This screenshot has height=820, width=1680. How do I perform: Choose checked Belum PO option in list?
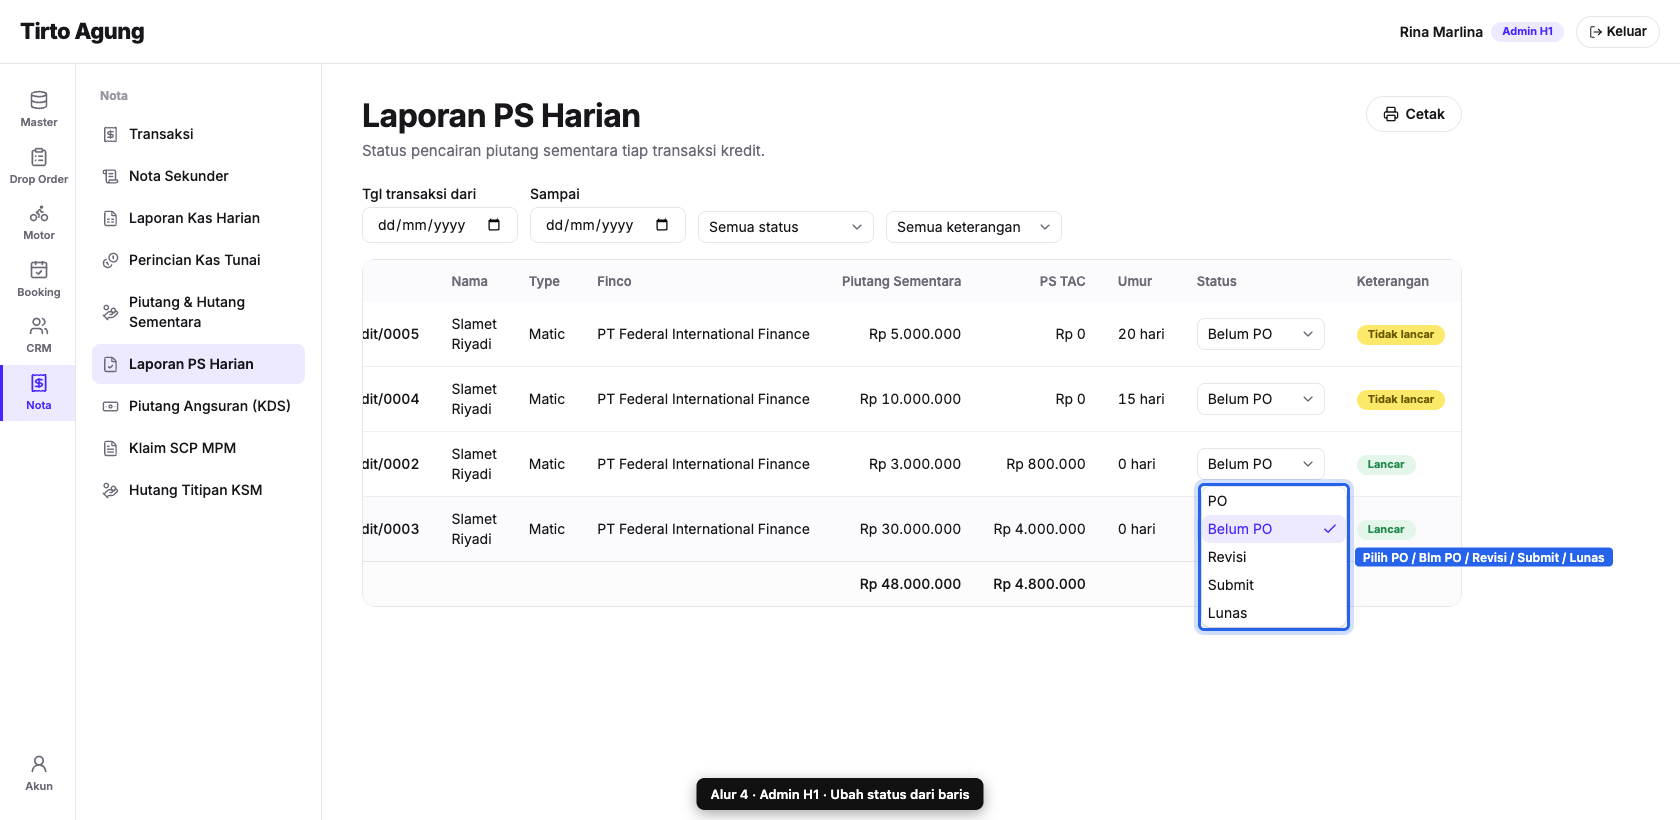coord(1273,529)
